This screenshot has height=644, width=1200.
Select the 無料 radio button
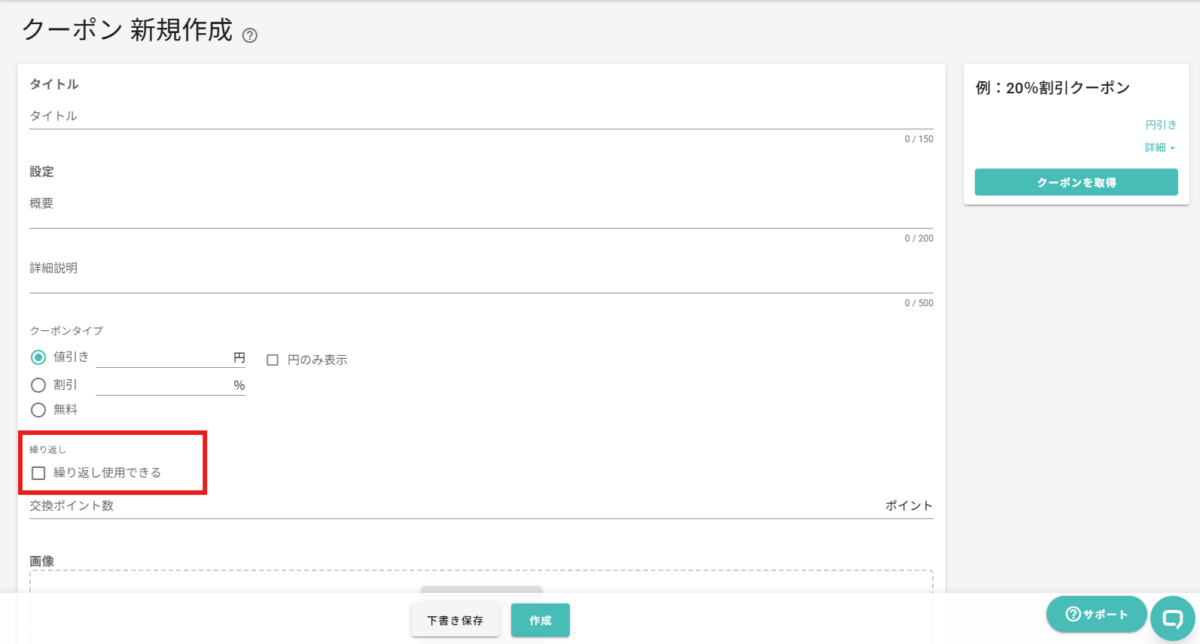pos(39,409)
